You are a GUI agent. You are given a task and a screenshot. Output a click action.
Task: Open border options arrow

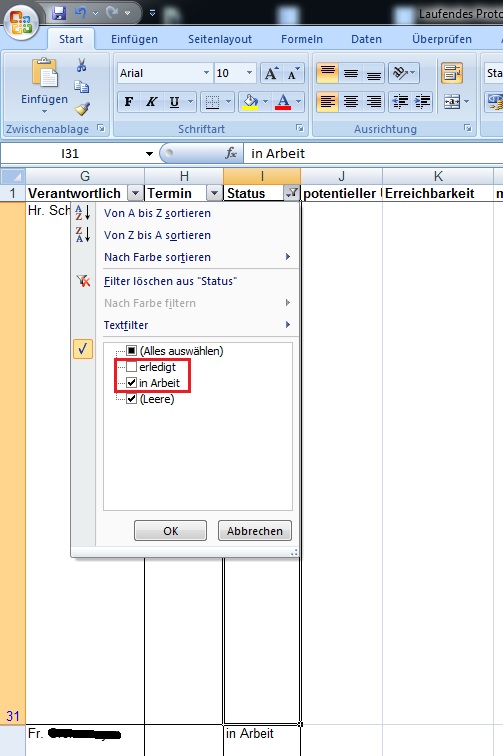pyautogui.click(x=229, y=102)
